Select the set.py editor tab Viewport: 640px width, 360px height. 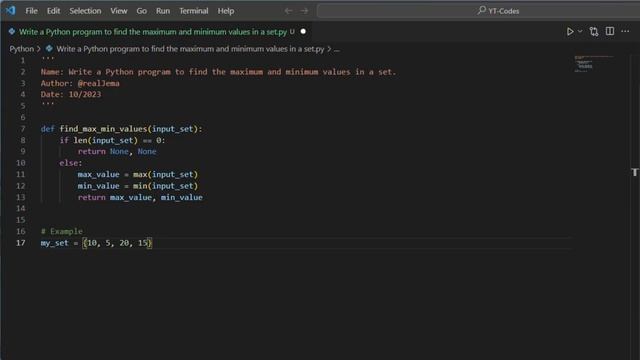pos(157,31)
